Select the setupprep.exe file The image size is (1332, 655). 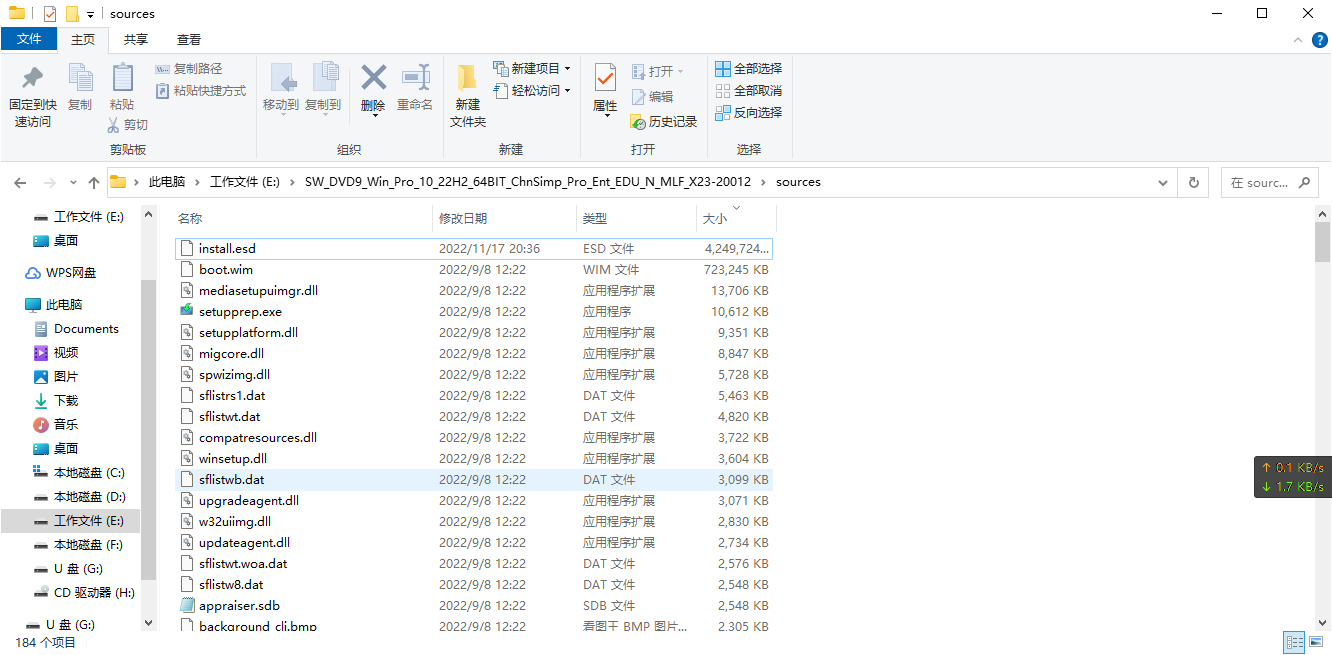click(473, 311)
